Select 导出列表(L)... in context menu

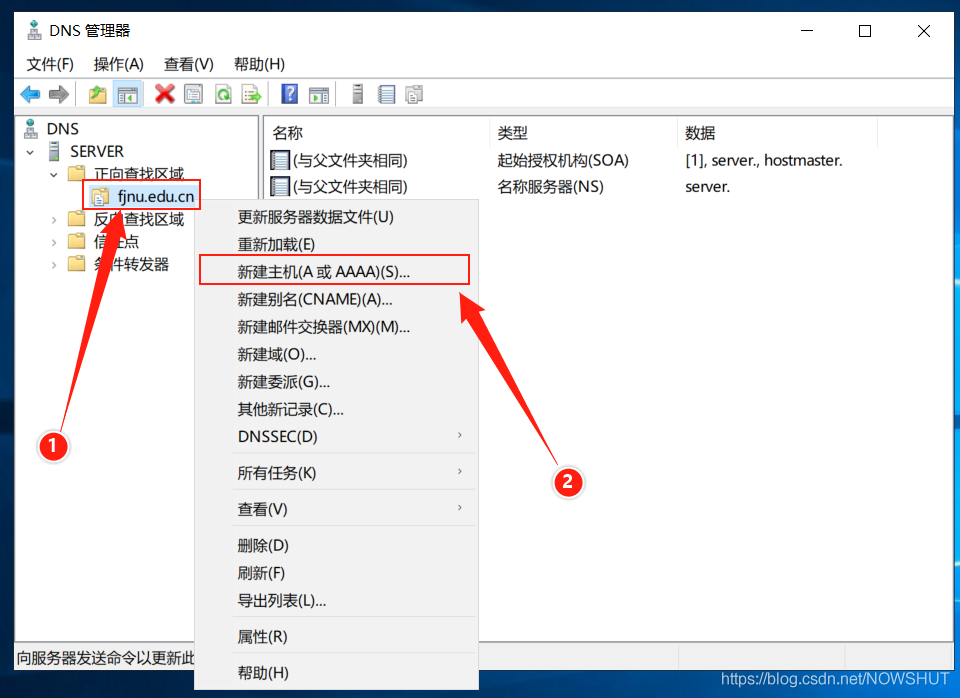tap(336, 600)
